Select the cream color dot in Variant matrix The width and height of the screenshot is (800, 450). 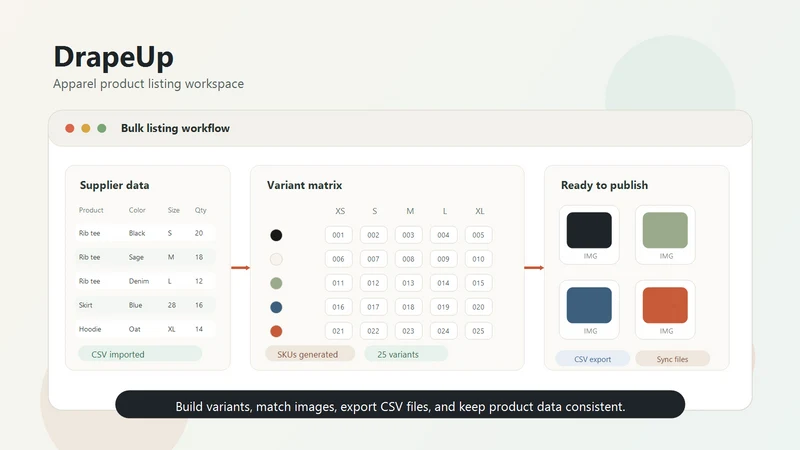[276, 259]
